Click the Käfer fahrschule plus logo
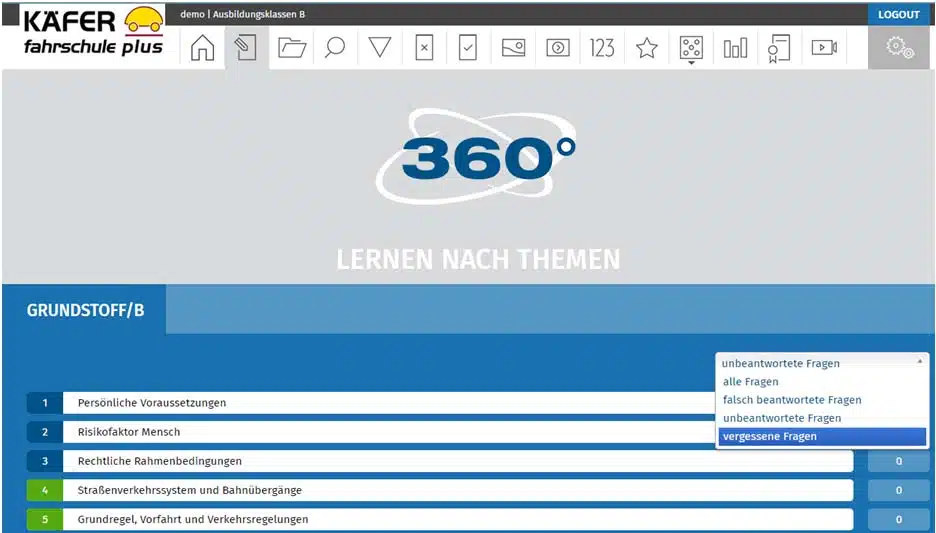936x533 pixels. click(x=92, y=33)
